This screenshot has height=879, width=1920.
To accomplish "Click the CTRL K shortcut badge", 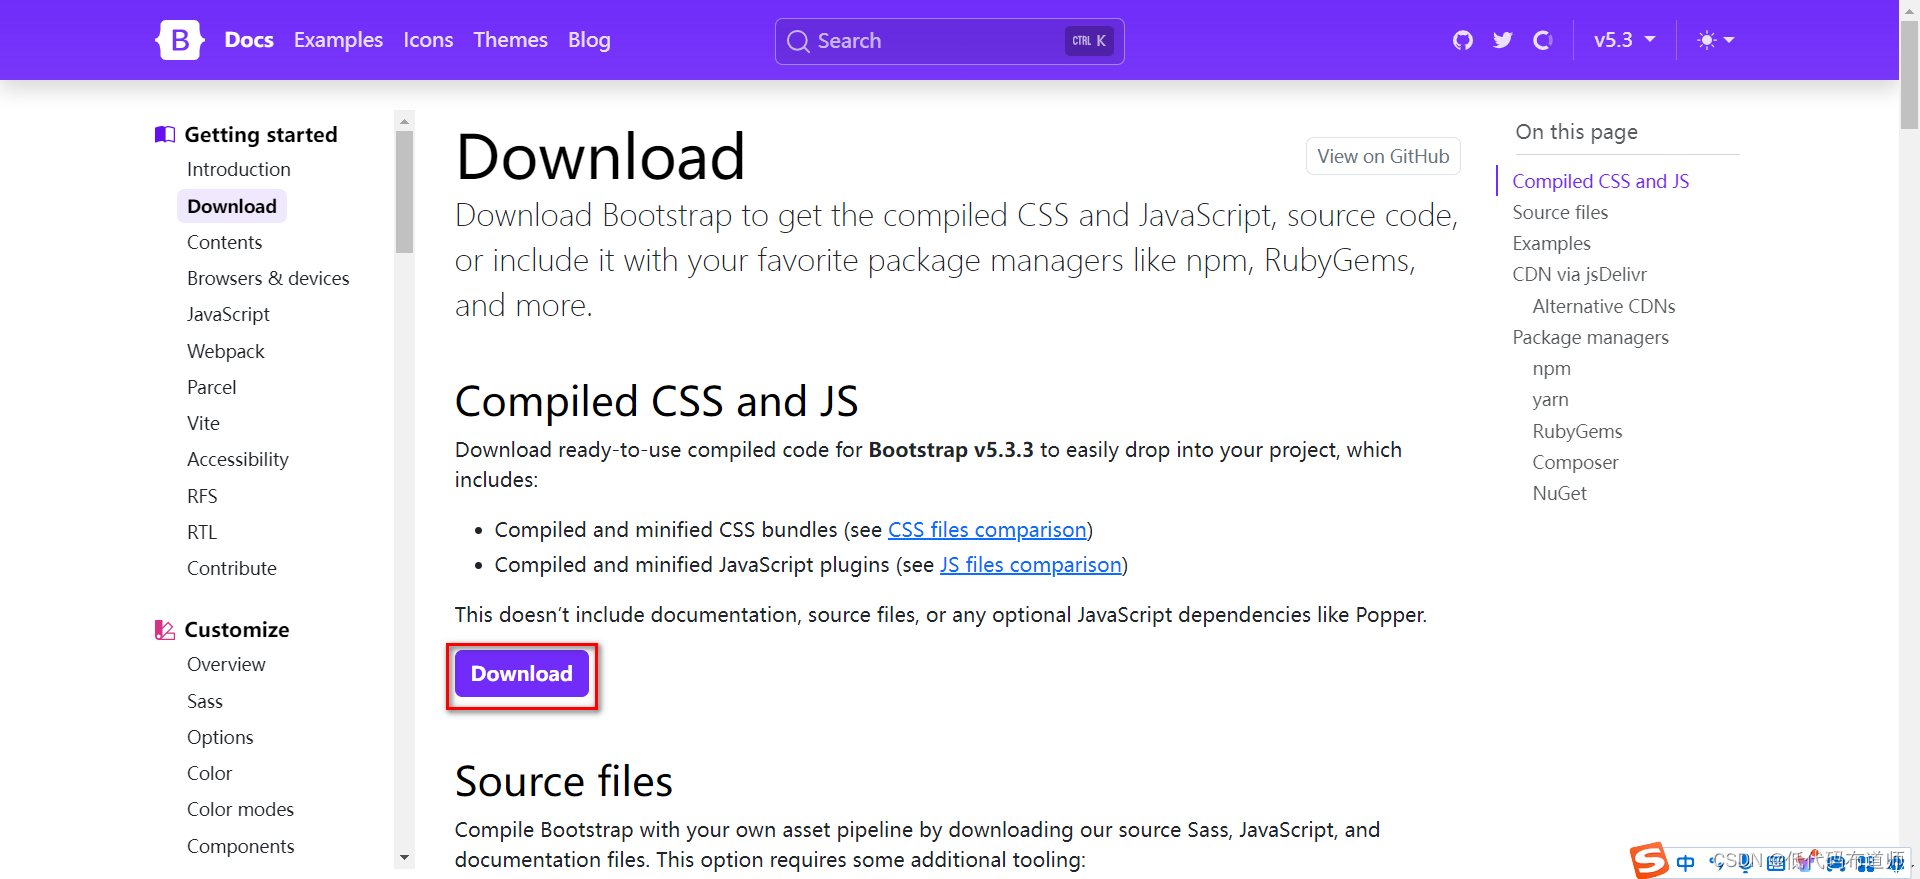I will pos(1089,41).
